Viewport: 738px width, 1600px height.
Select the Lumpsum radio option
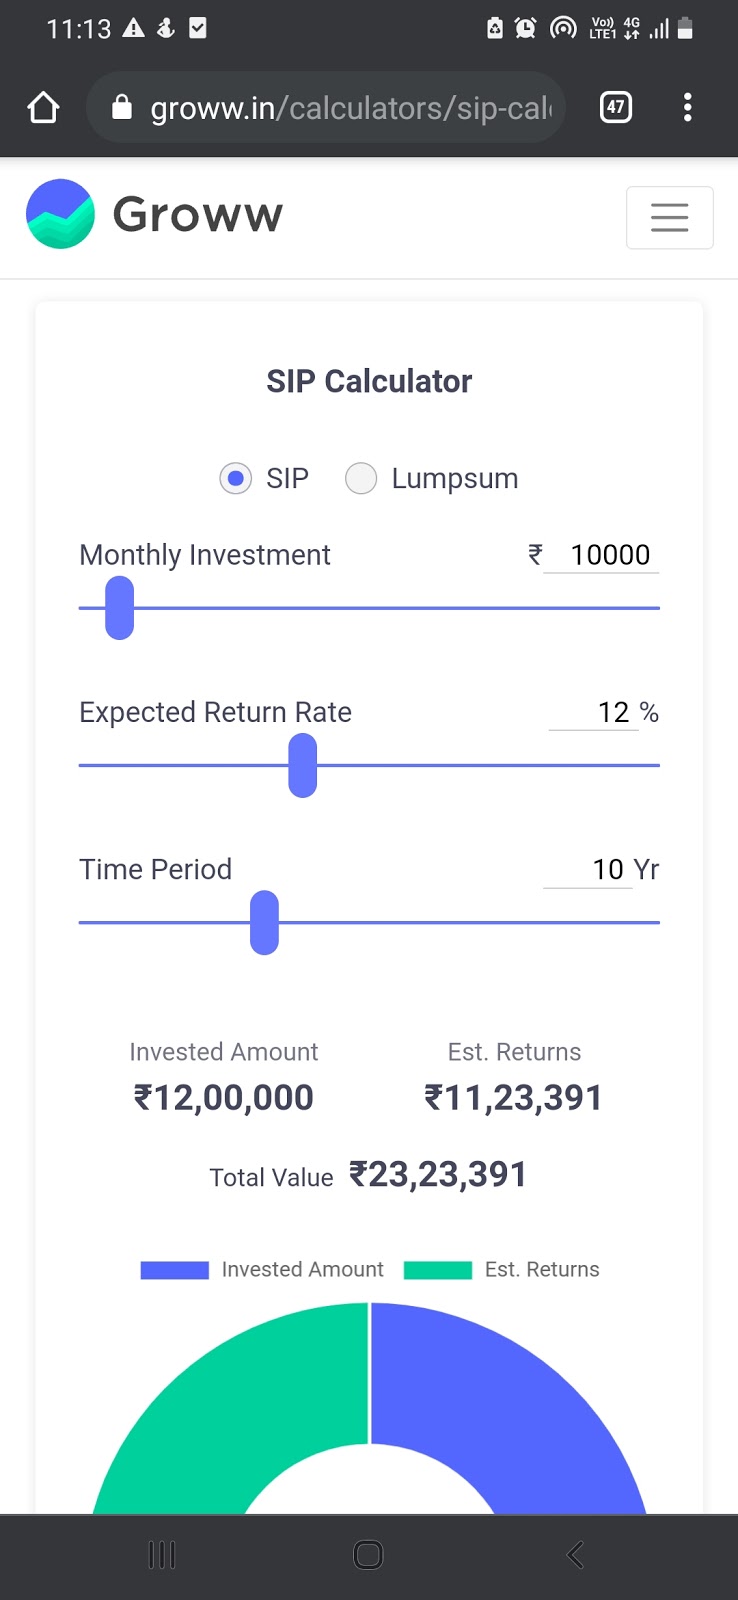tap(361, 479)
